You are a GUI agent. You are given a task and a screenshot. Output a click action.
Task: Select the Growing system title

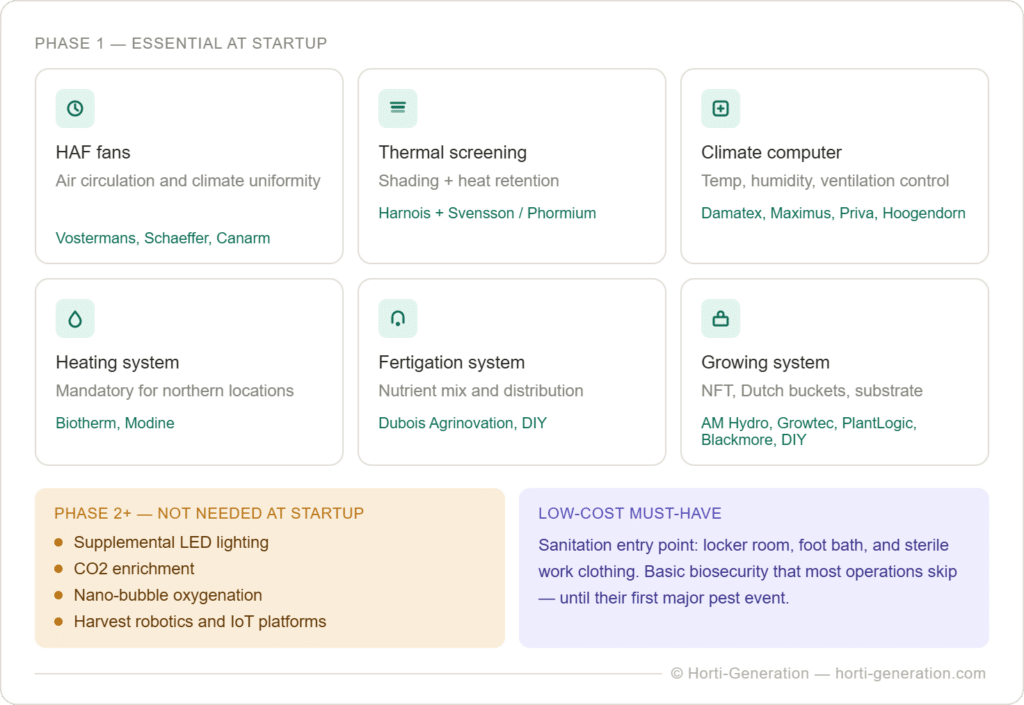(765, 363)
